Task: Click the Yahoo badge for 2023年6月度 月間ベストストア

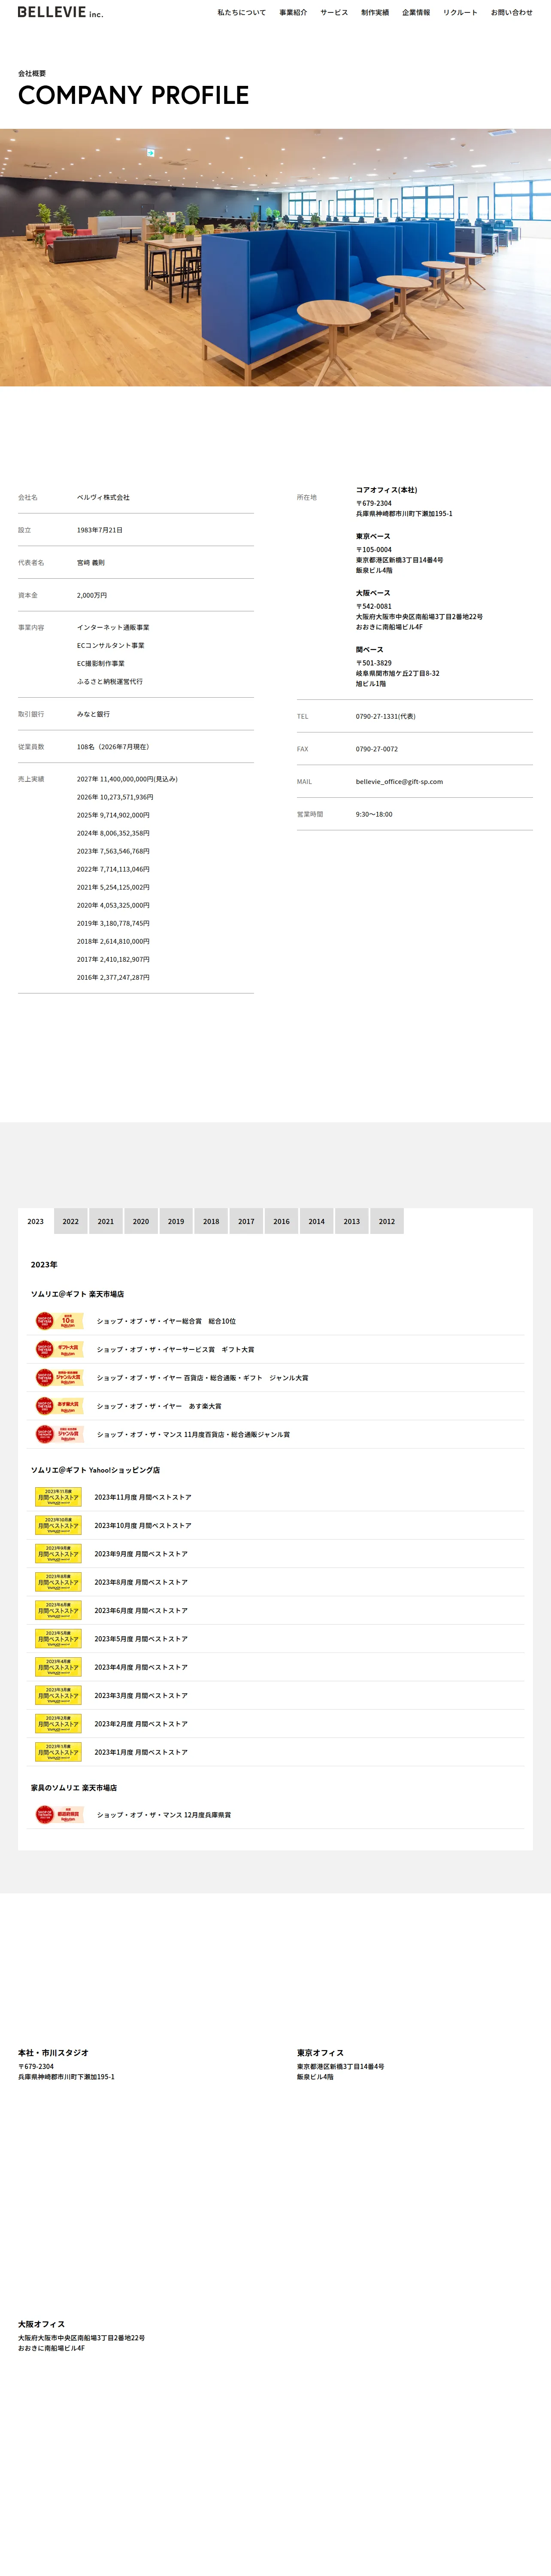Action: click(58, 1610)
